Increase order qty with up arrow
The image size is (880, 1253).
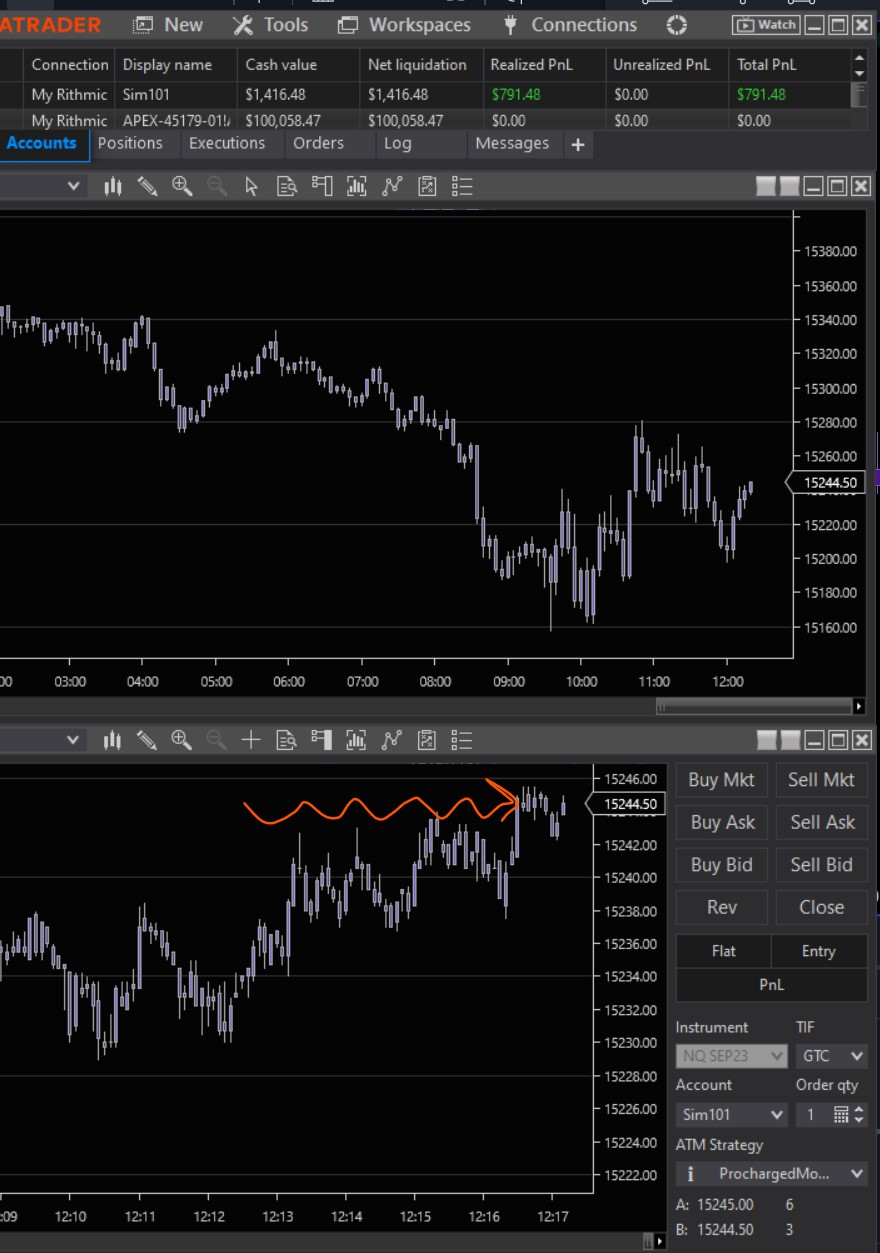858,1108
